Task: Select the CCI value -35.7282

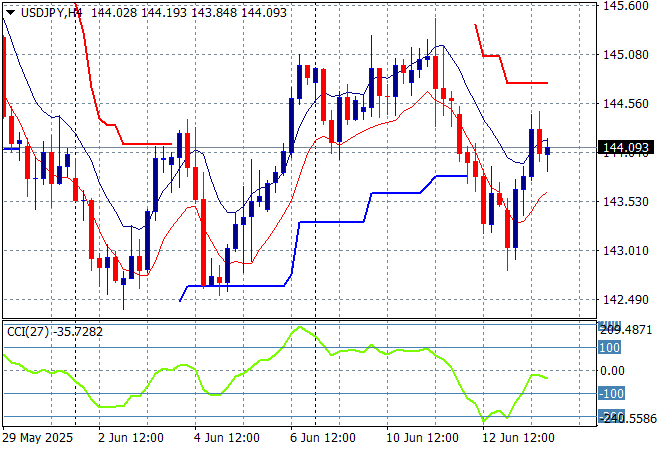Action: 78,332
